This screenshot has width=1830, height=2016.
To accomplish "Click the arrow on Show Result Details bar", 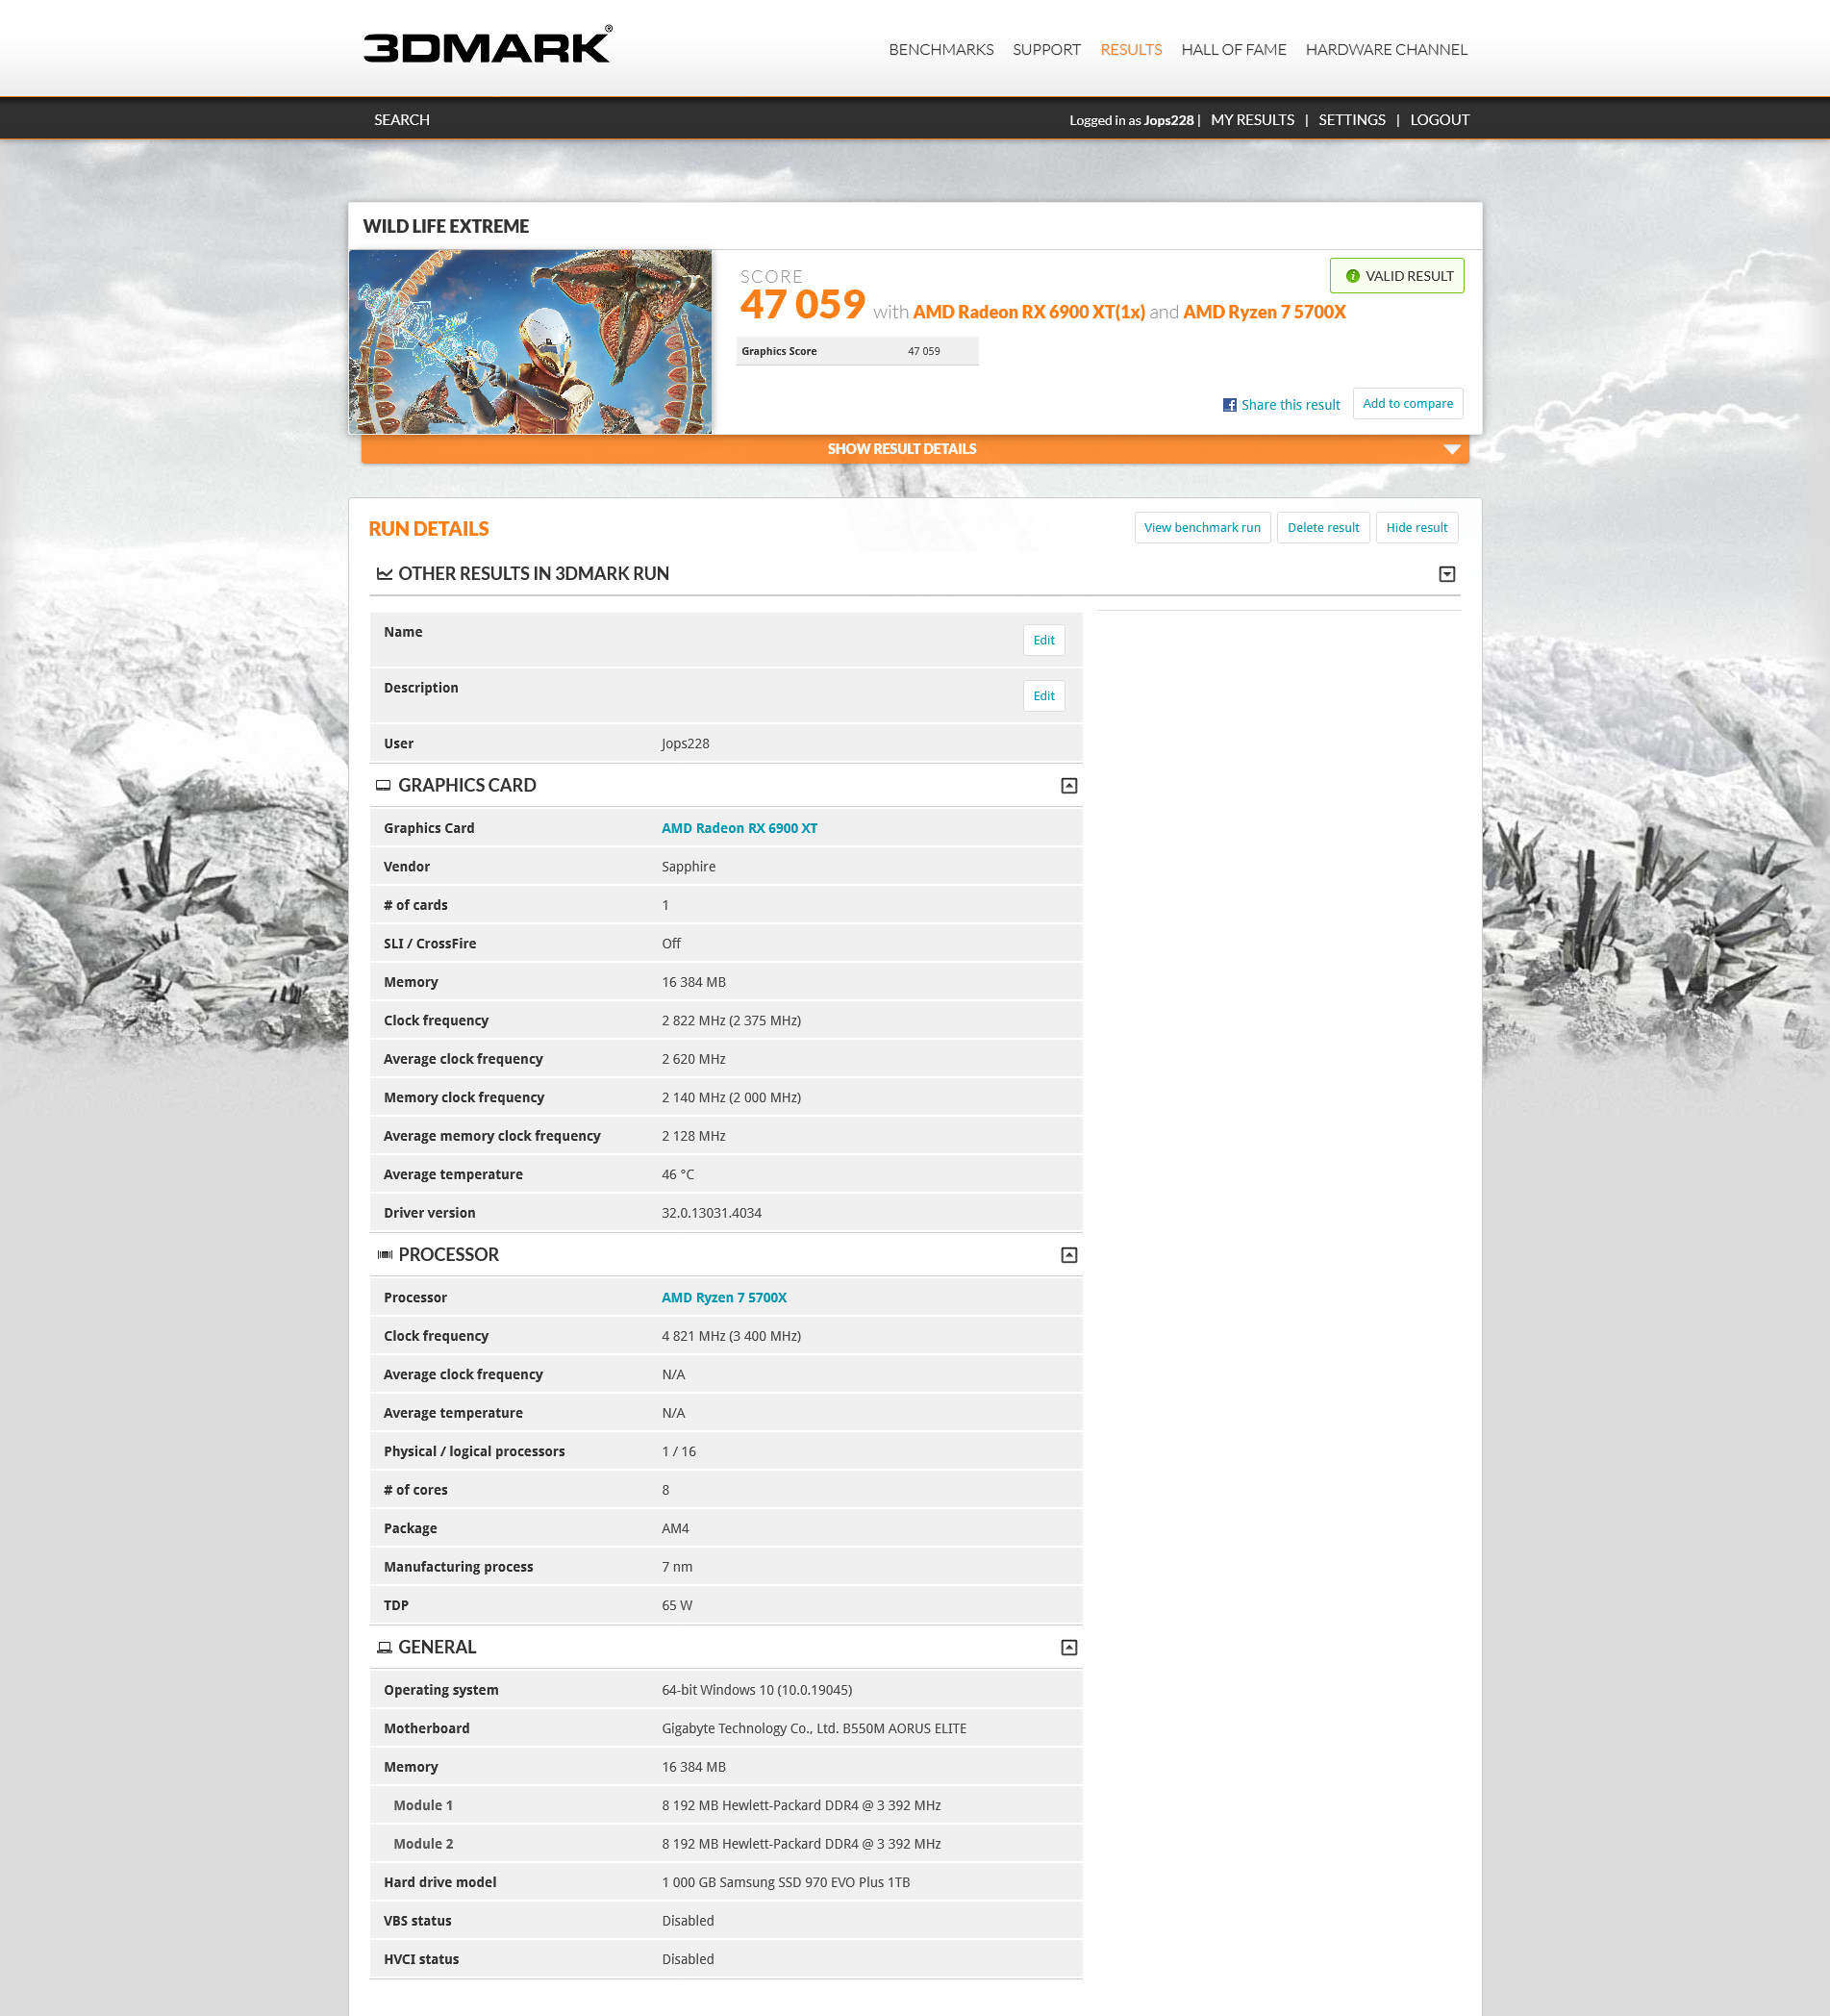I will point(1451,450).
